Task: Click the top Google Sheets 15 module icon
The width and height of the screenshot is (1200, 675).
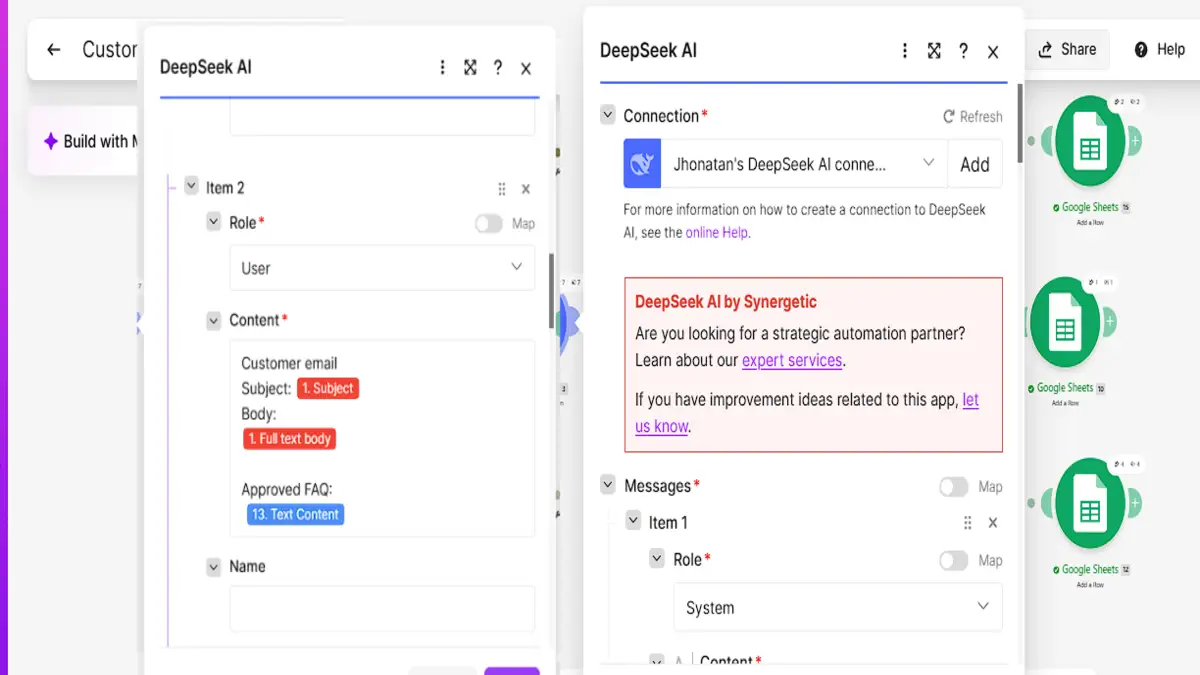Action: click(1089, 142)
